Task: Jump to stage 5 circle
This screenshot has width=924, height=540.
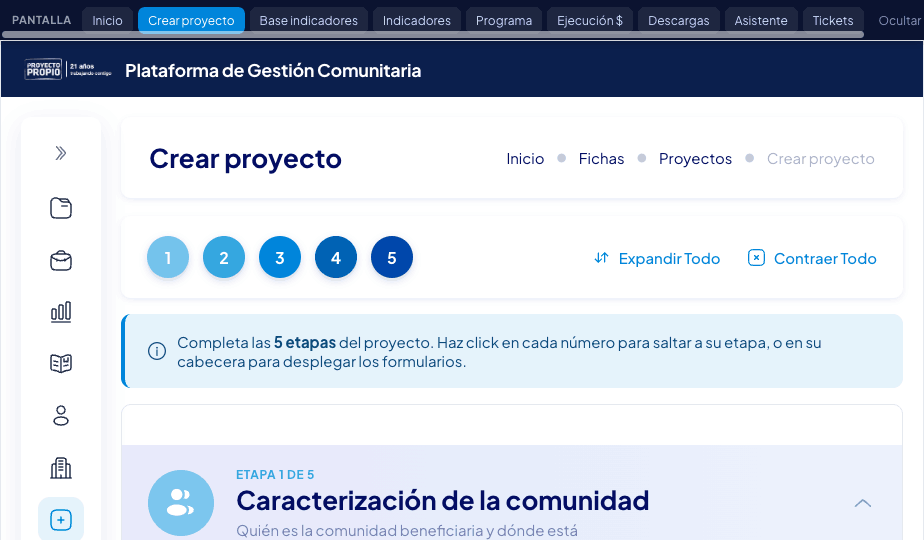Action: pos(392,257)
